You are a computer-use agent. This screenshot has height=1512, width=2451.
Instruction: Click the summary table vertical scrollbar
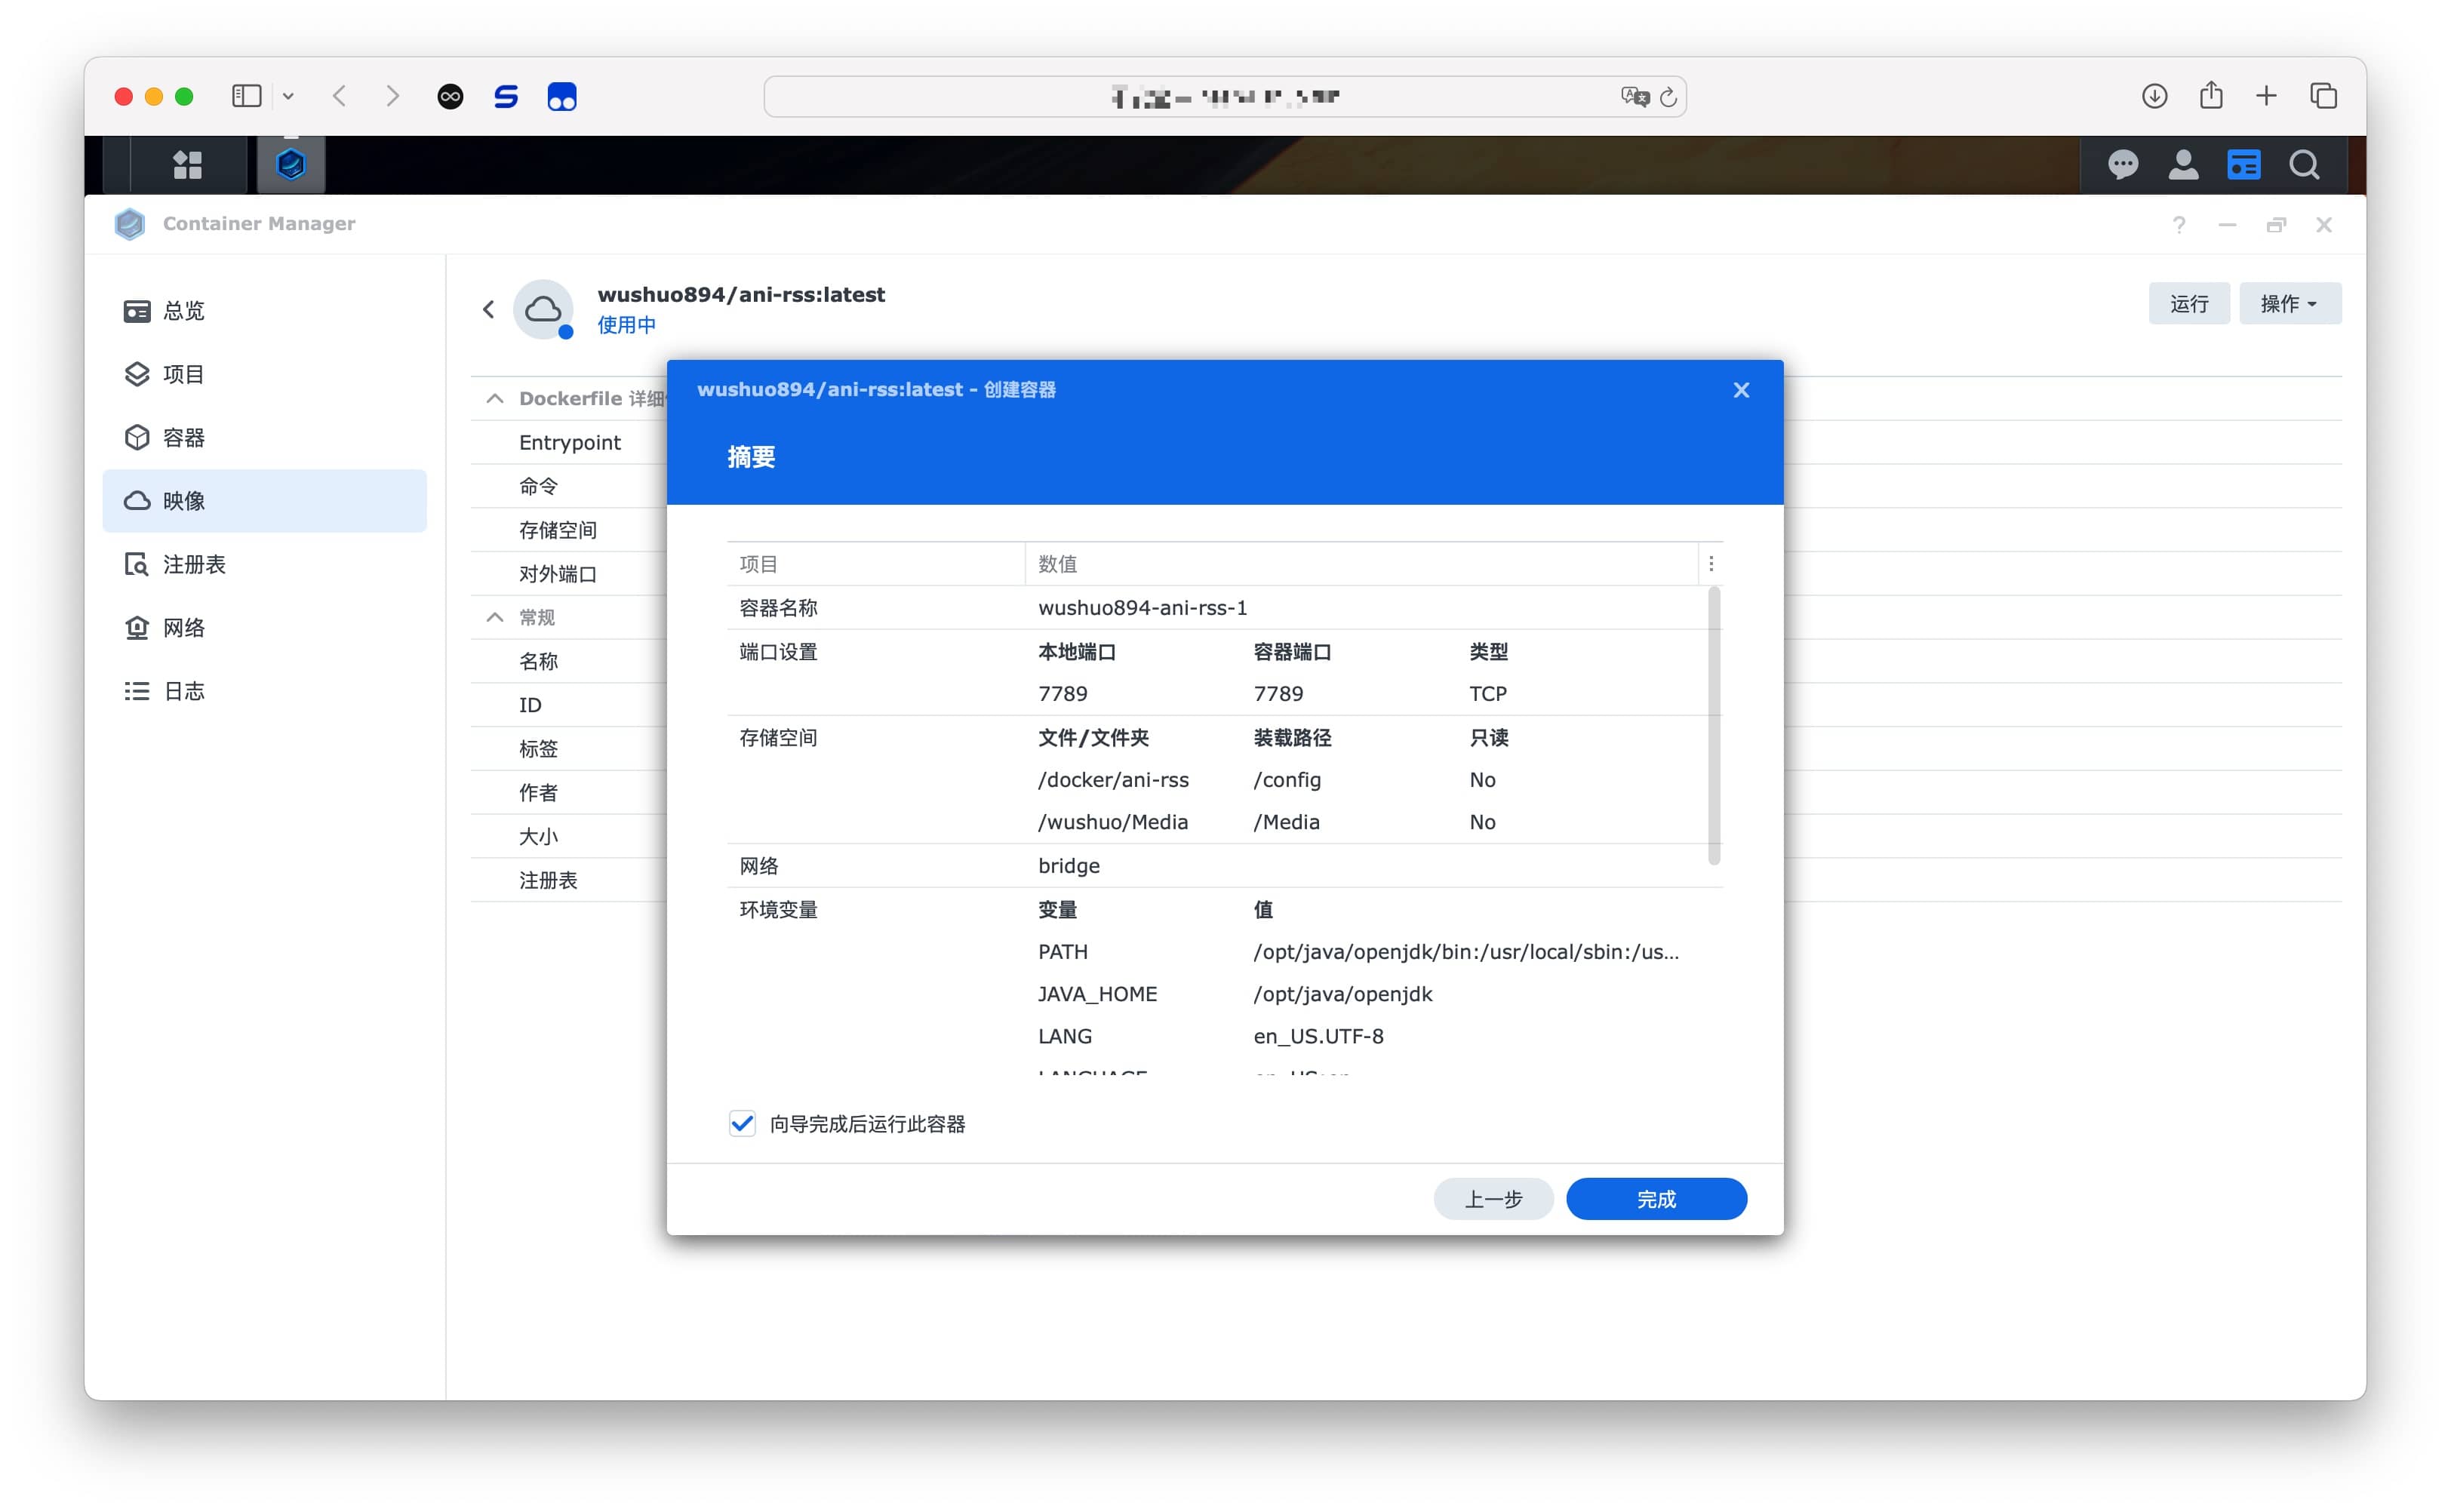(1714, 727)
